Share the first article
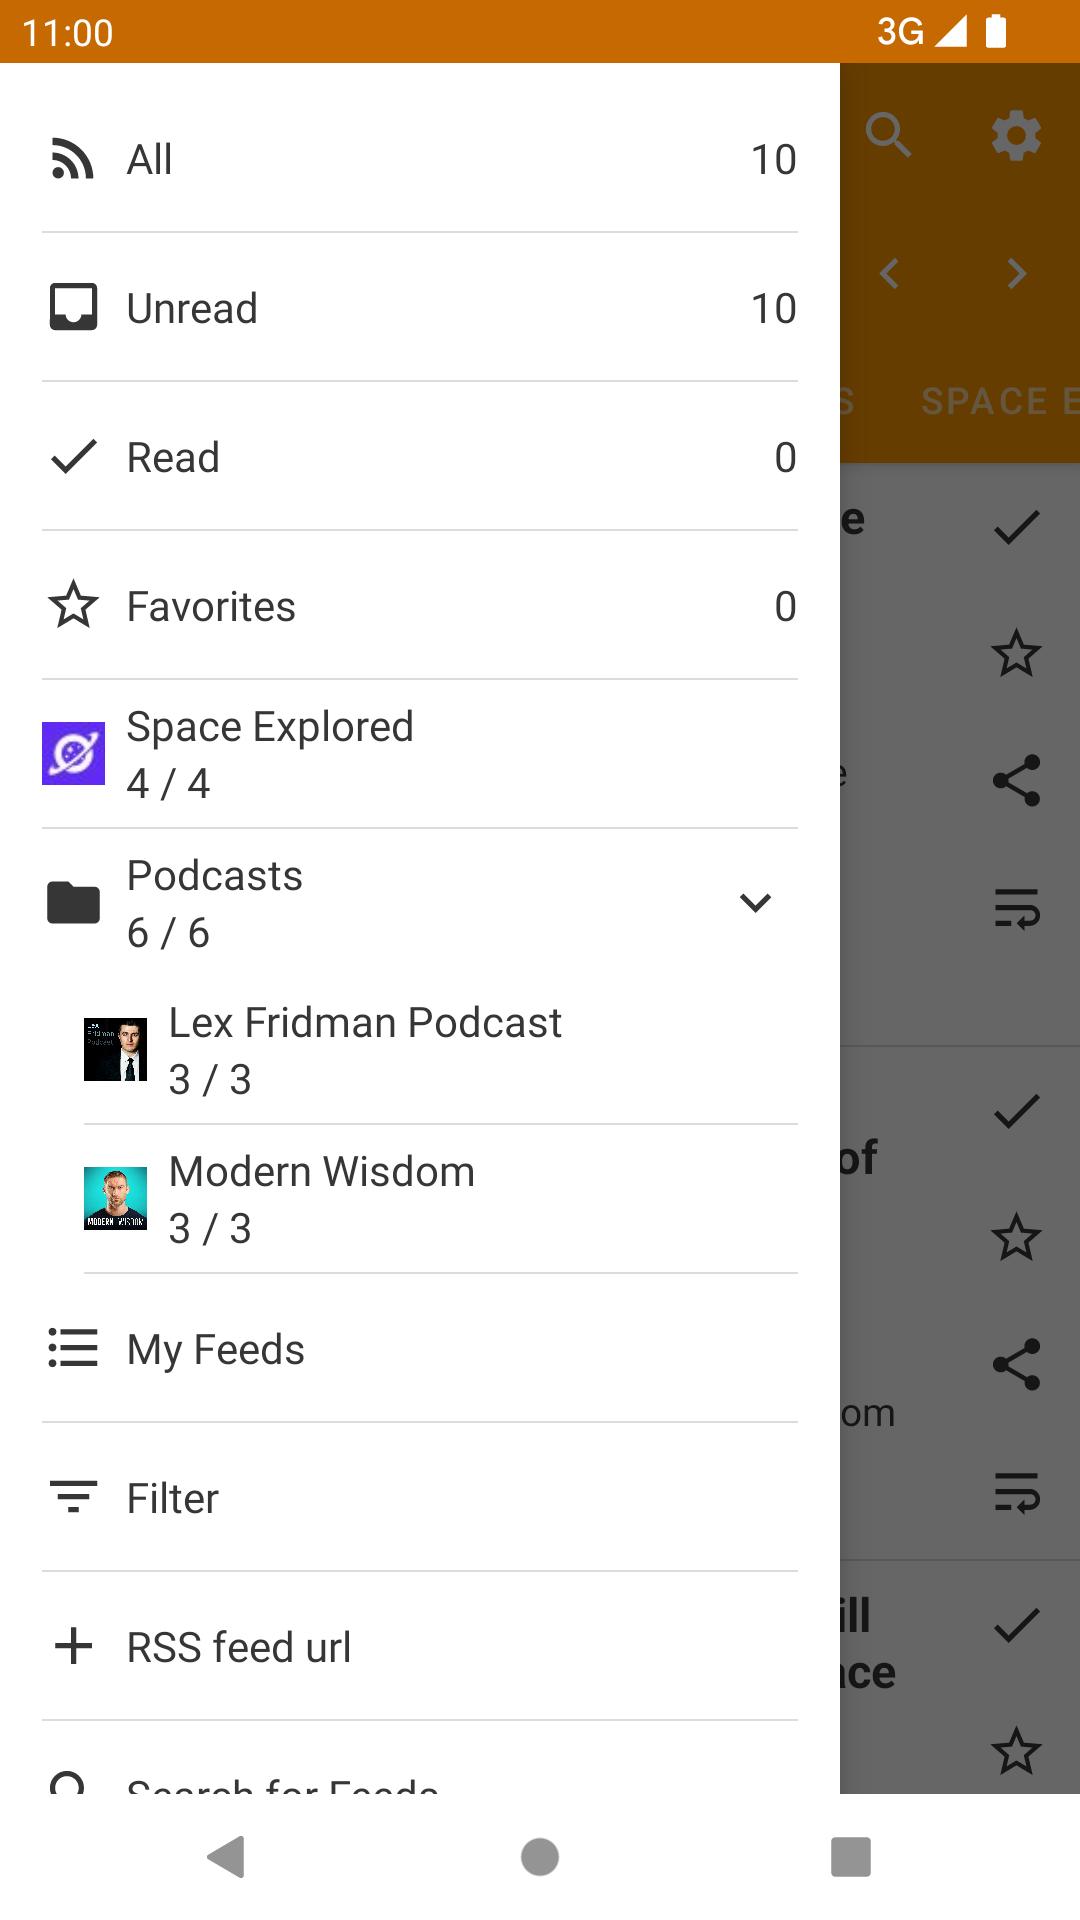This screenshot has height=1920, width=1080. [x=1016, y=780]
